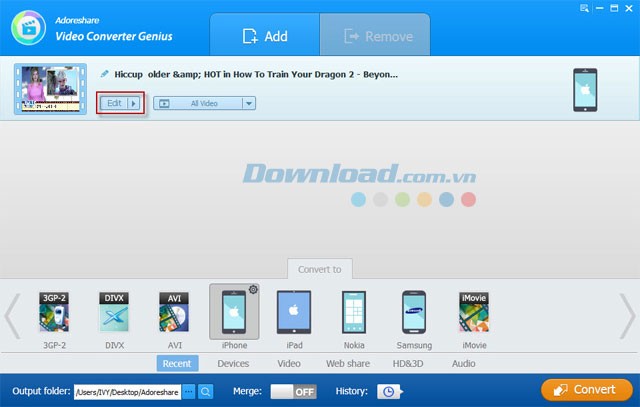Screen dimensions: 640x407
Task: Click the Adoreshare app logo
Action: tap(29, 28)
